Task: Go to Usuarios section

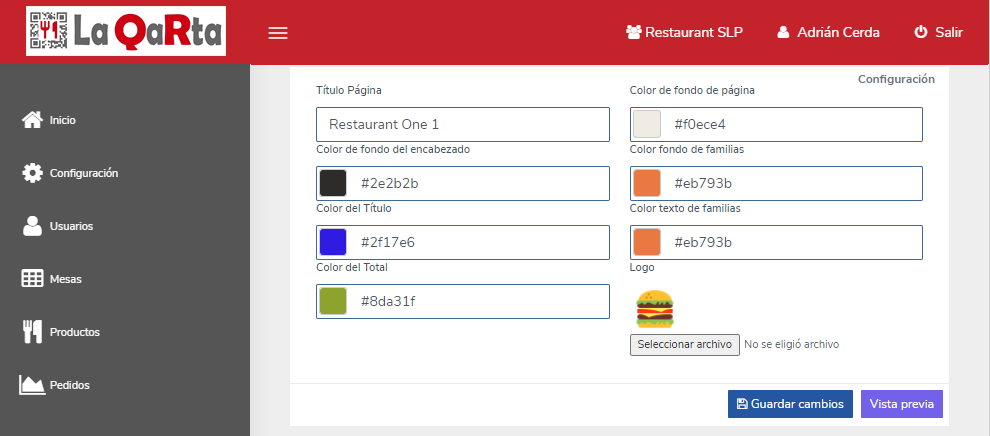Action: (x=71, y=226)
